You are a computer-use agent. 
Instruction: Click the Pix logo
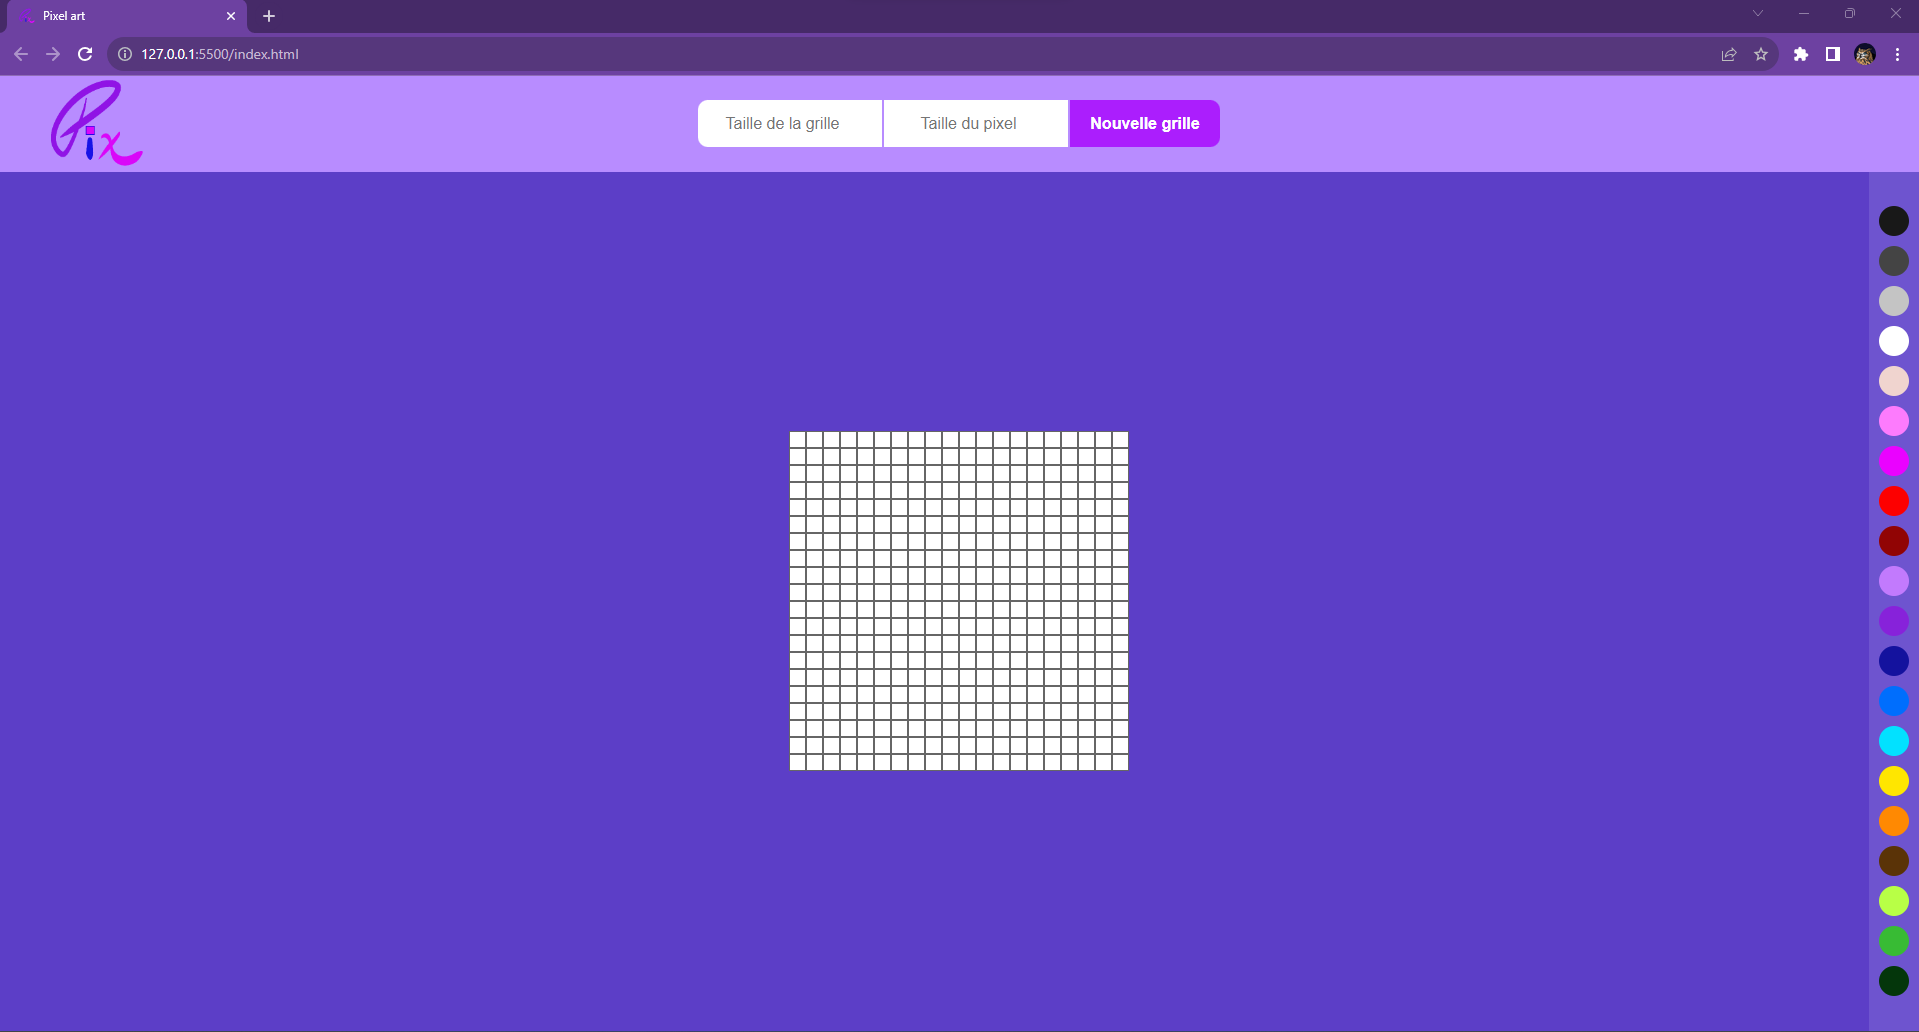click(x=96, y=122)
